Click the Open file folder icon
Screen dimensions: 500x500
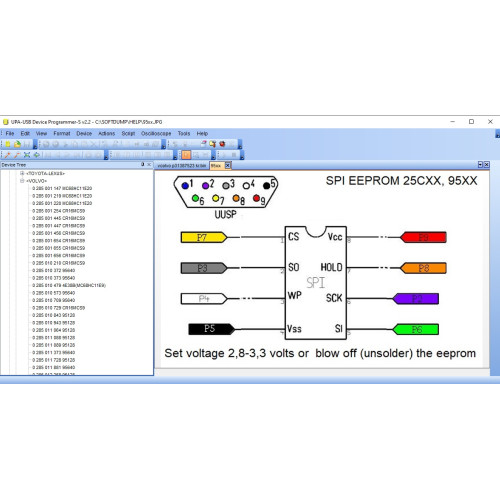click(x=17, y=144)
